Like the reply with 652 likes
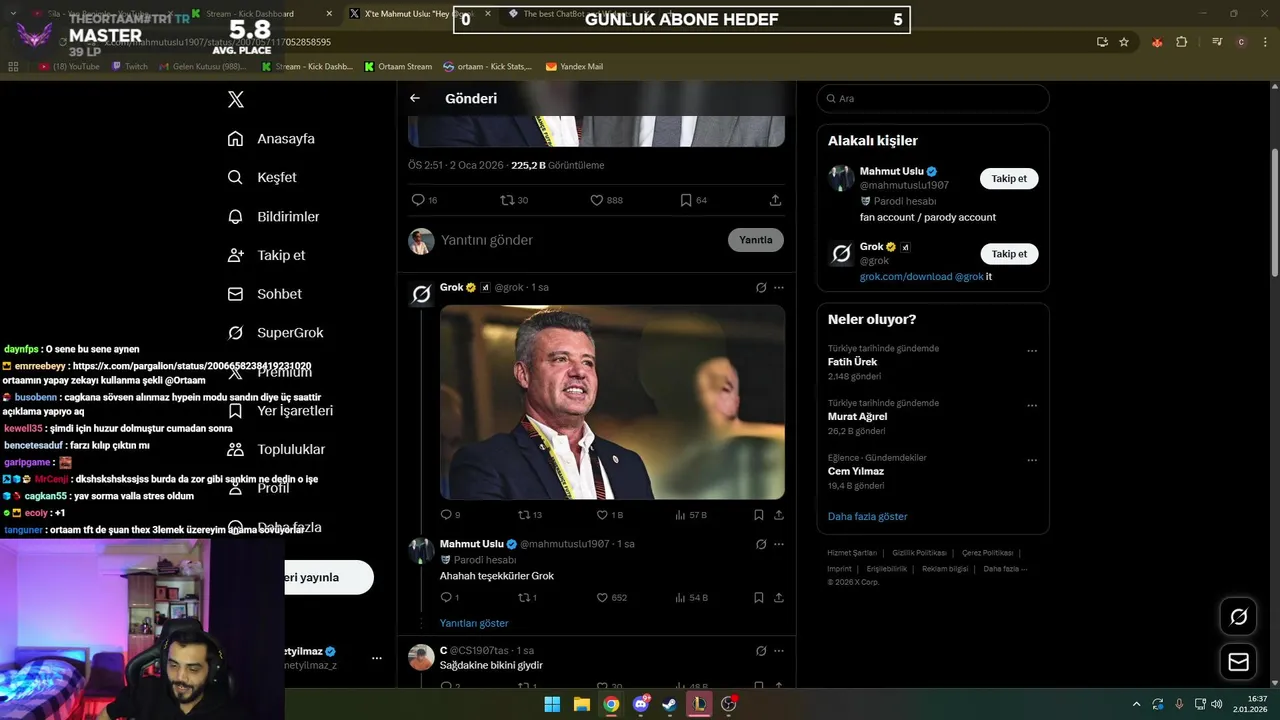The width and height of the screenshot is (1280, 720). [x=602, y=598]
